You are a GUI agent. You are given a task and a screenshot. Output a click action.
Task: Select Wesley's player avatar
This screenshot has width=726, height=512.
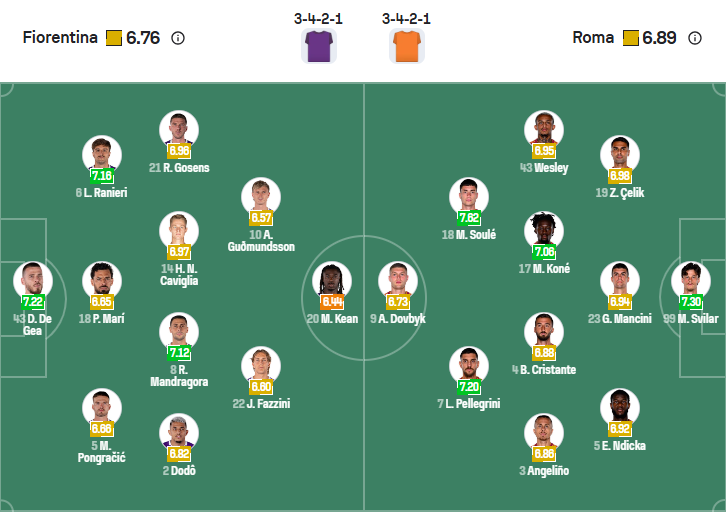(544, 130)
